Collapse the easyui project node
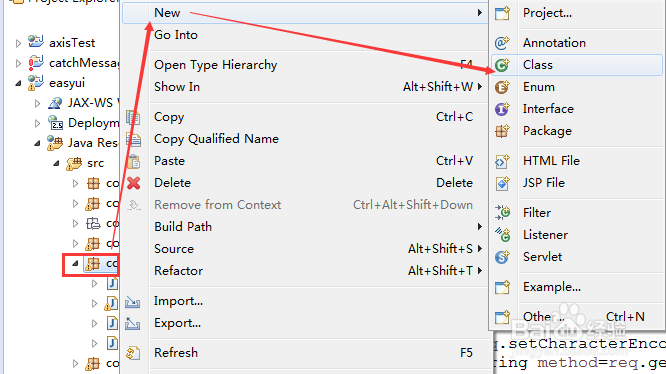 pyautogui.click(x=18, y=83)
